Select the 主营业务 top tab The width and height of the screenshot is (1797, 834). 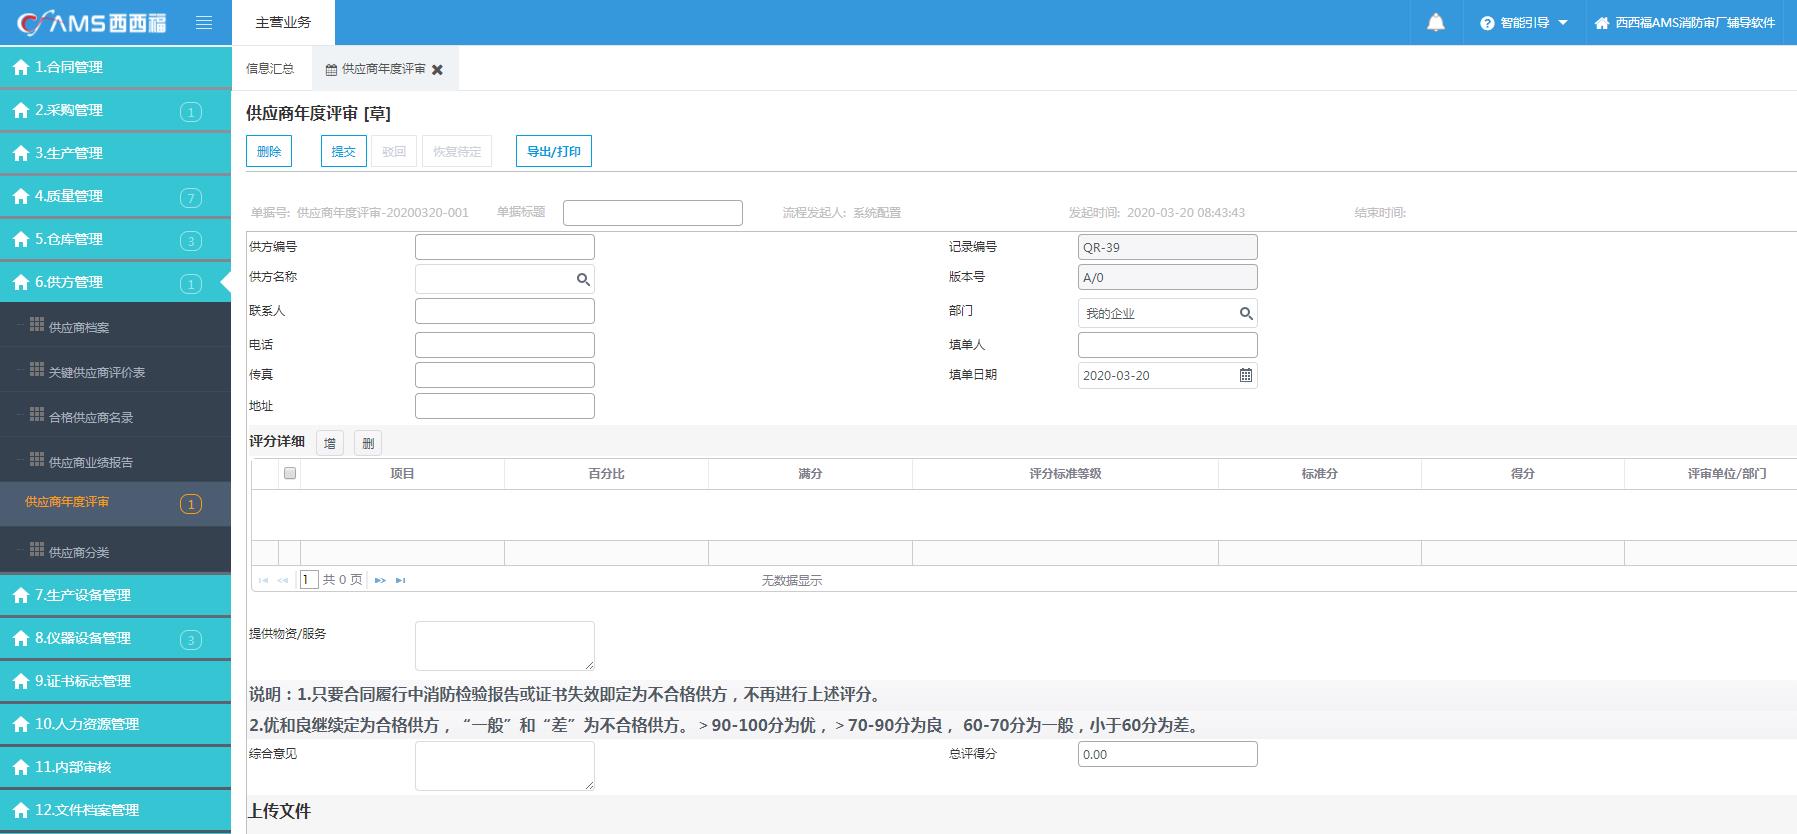click(x=283, y=22)
